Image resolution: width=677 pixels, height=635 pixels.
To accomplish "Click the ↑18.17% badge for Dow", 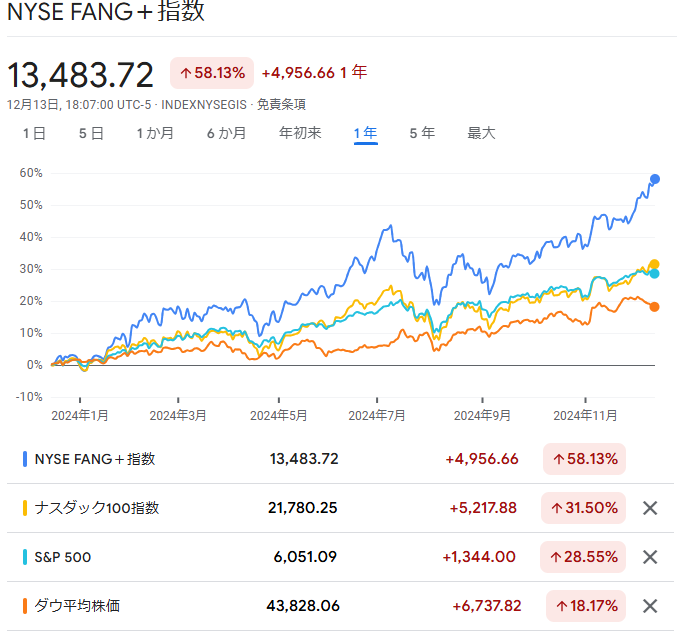I will pos(586,606).
